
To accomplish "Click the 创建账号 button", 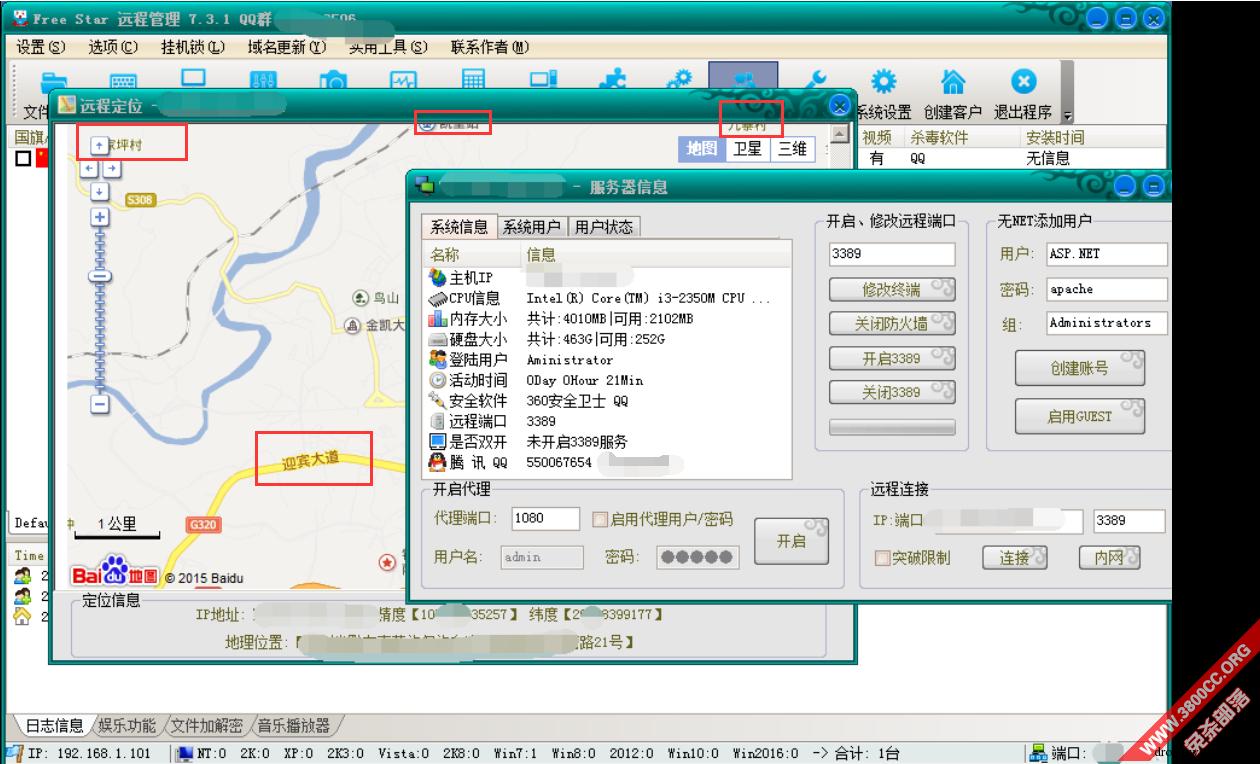I will [1080, 368].
